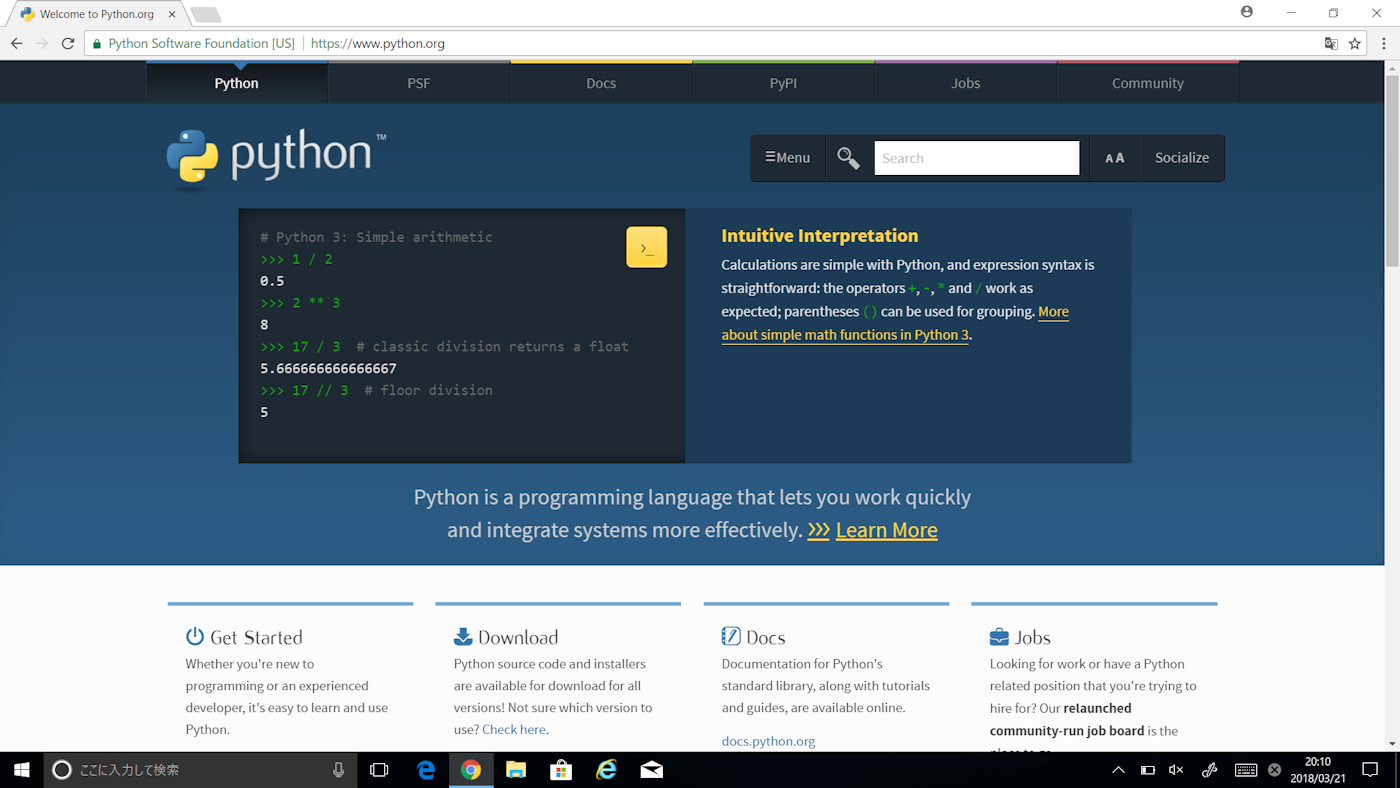
Task: Open Internet Explorer from taskbar
Action: coord(607,770)
